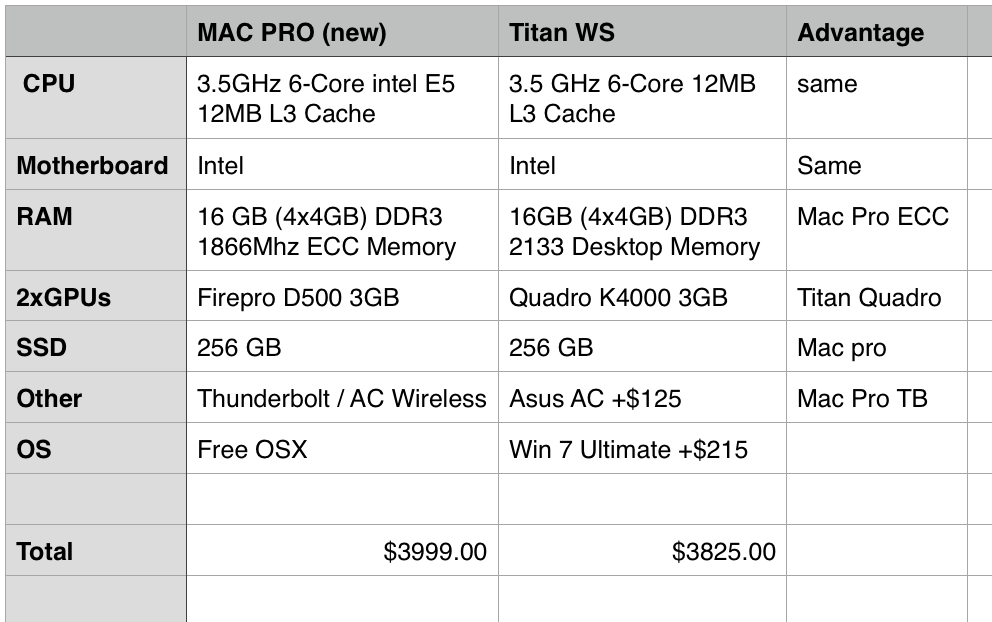Click the OS row header cell
992x622 pixels.
[x=96, y=449]
